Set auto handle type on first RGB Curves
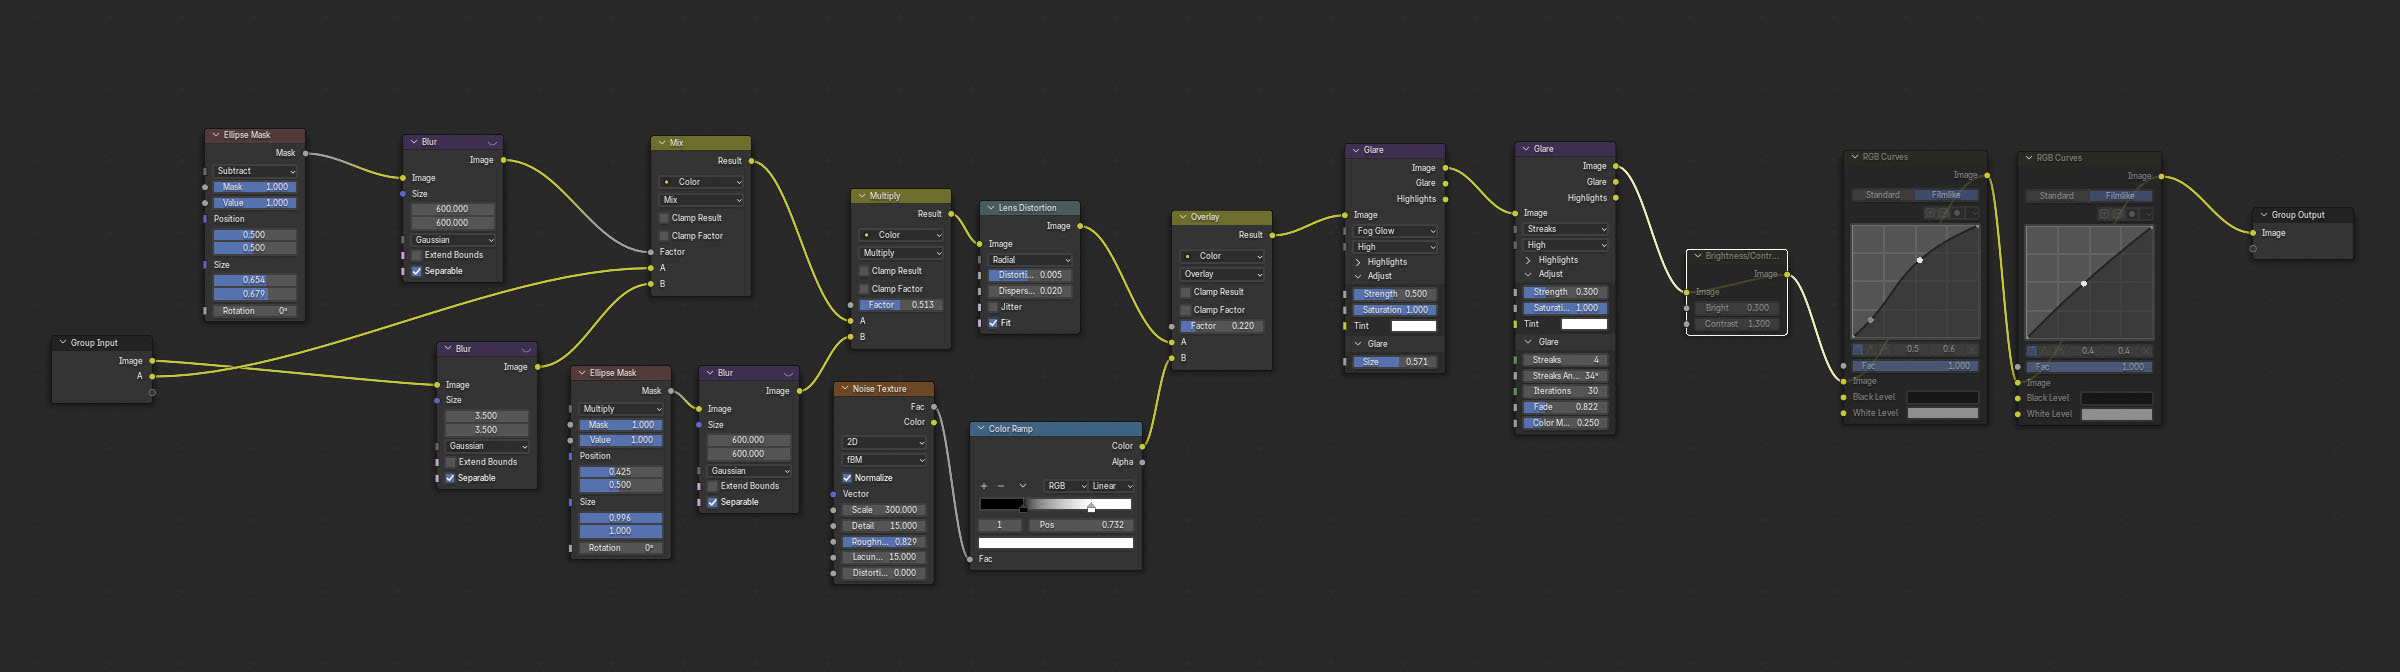Image resolution: width=2400 pixels, height=672 pixels. (x=1858, y=349)
